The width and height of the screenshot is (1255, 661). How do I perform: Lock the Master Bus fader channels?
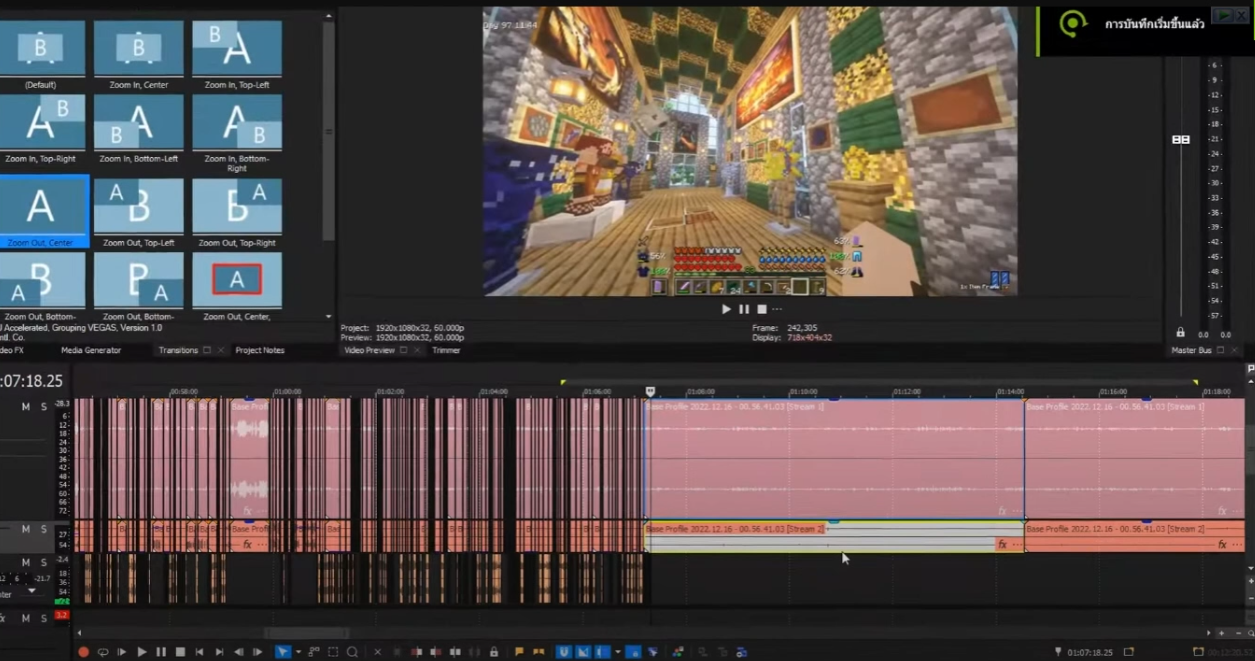(x=1180, y=333)
